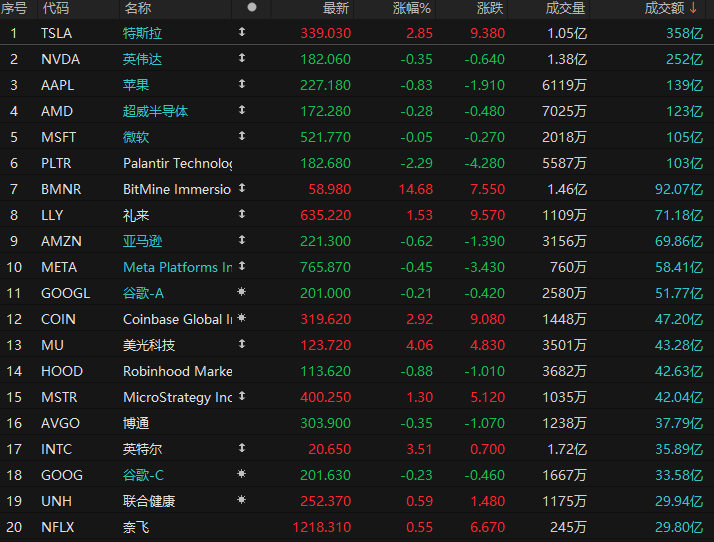Click the up-down arrow icon in TSLA row

click(x=242, y=32)
